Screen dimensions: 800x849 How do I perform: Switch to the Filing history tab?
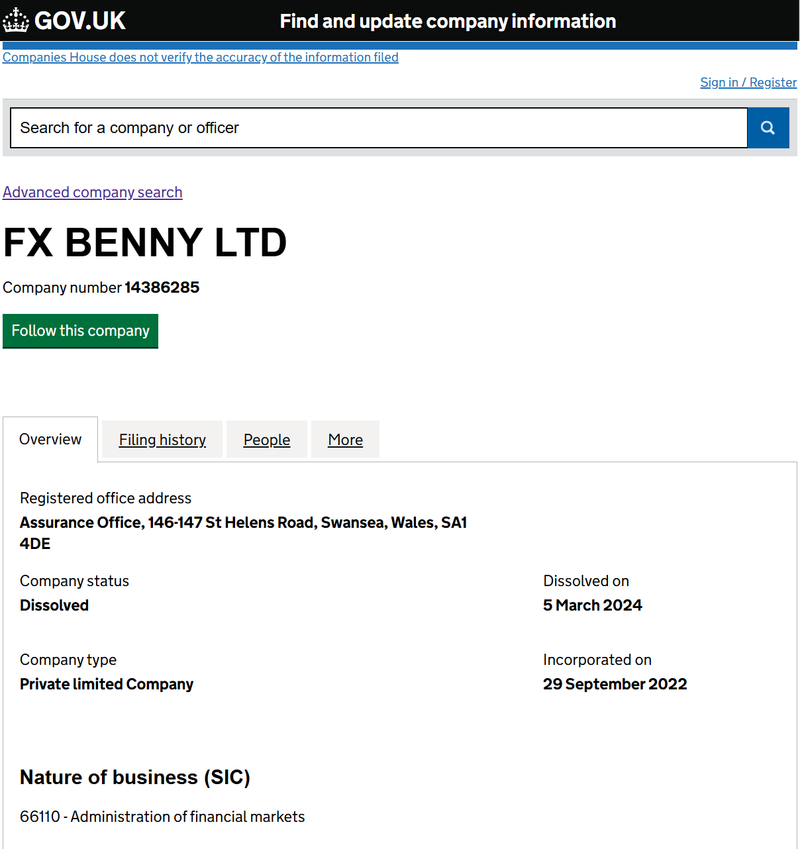click(162, 440)
